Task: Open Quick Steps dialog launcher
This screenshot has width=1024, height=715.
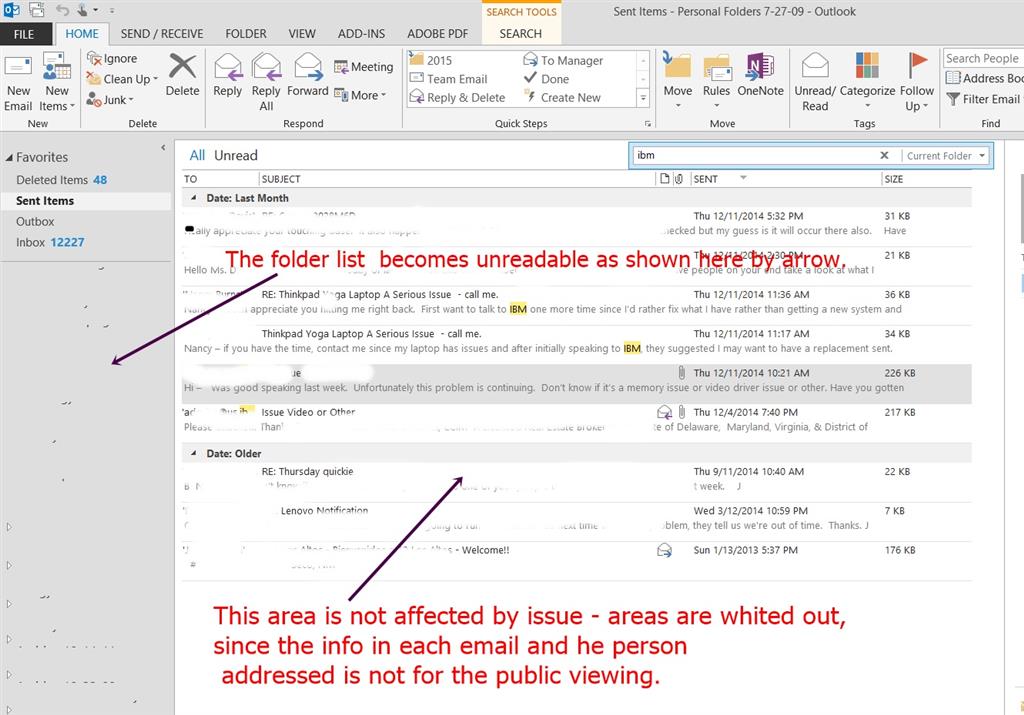Action: pyautogui.click(x=648, y=123)
